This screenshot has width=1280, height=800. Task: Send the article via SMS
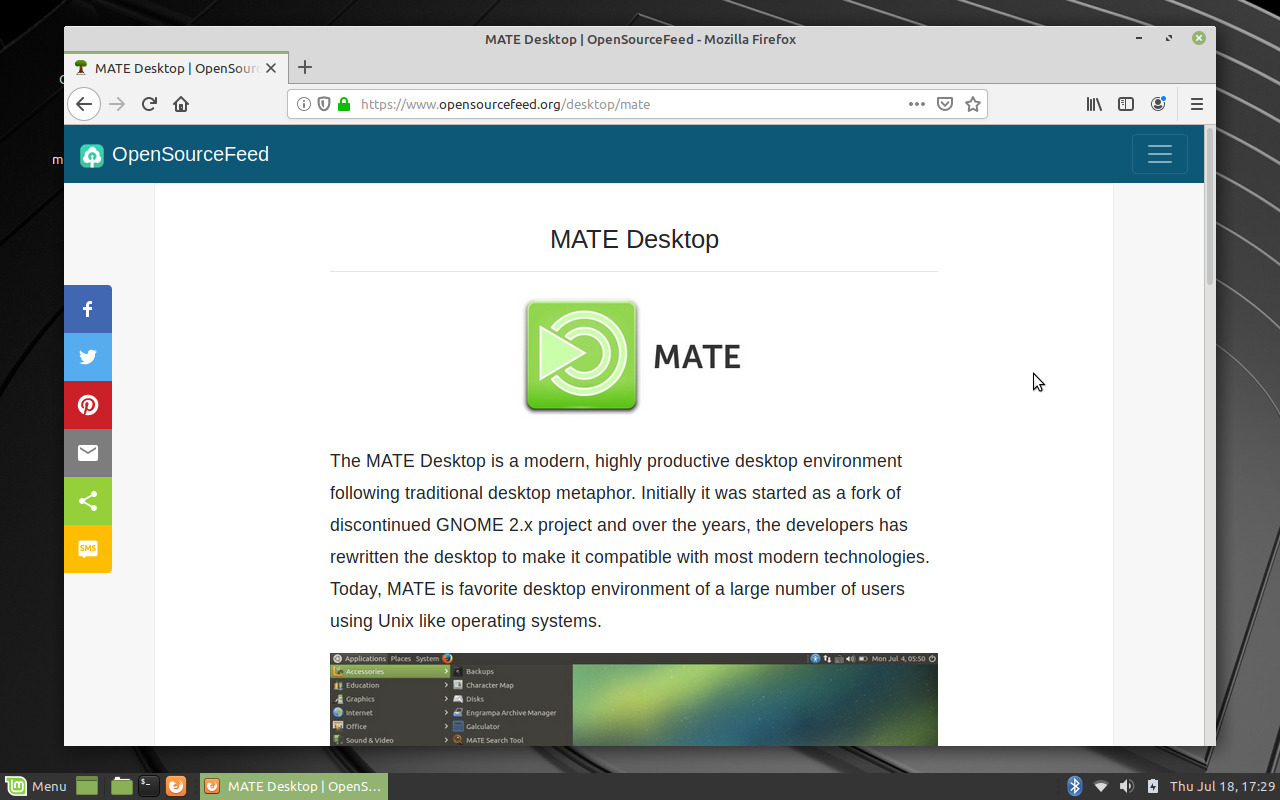87,549
